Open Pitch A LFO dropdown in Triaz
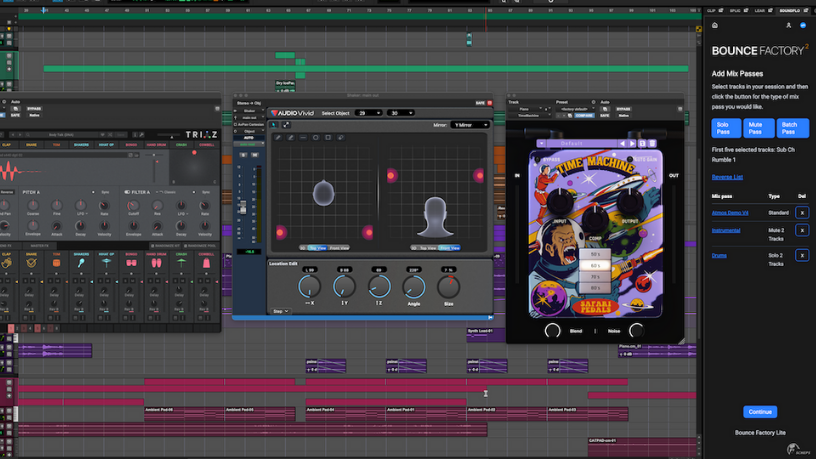Viewport: 816px width, 459px height. [x=81, y=214]
